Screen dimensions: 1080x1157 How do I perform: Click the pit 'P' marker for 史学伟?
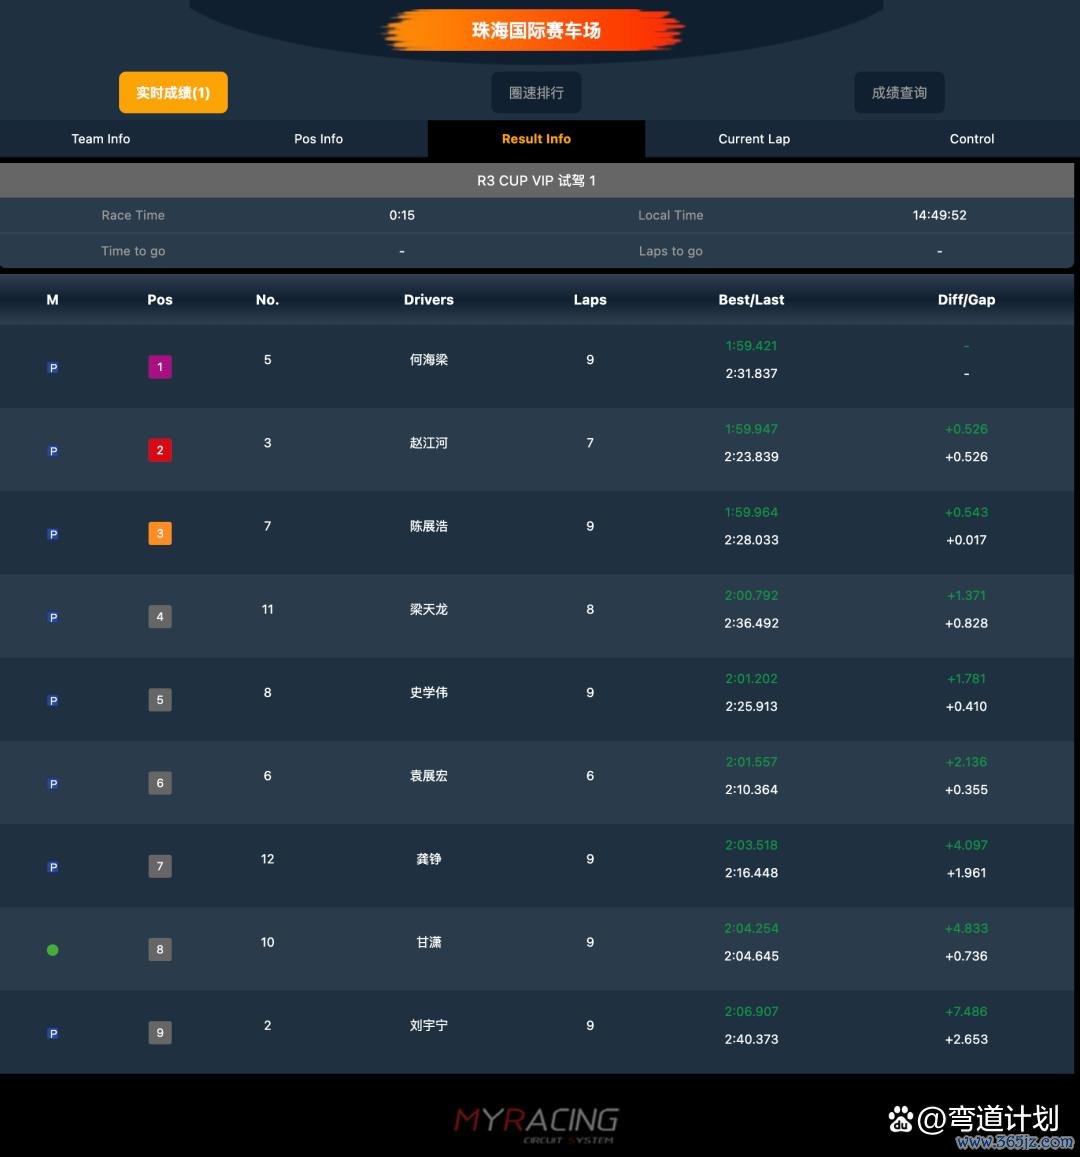[x=53, y=701]
